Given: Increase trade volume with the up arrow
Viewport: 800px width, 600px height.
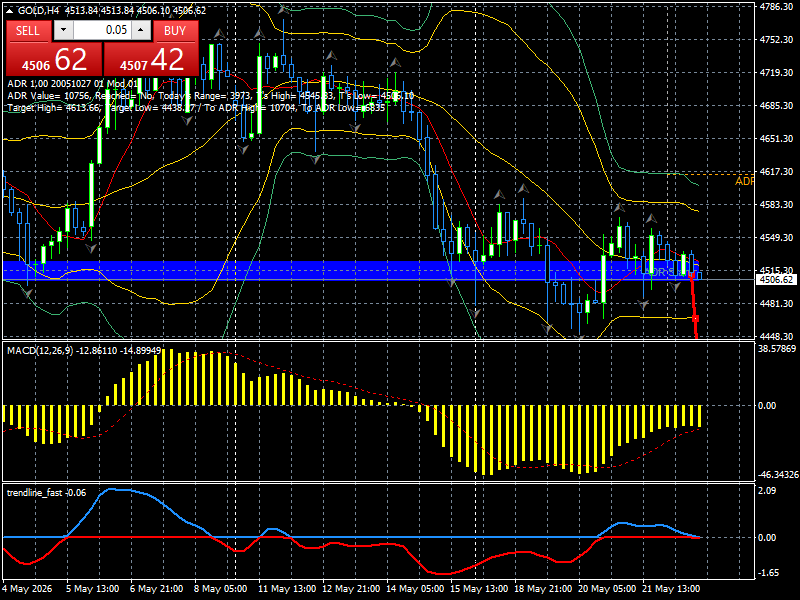Looking at the screenshot, I should (141, 30).
